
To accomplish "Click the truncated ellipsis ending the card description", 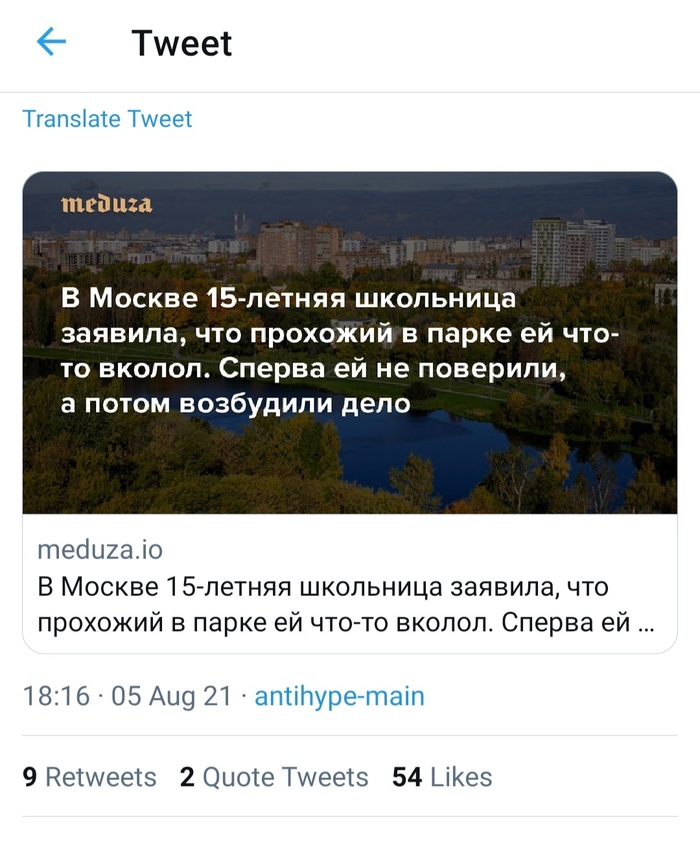I will coord(644,623).
